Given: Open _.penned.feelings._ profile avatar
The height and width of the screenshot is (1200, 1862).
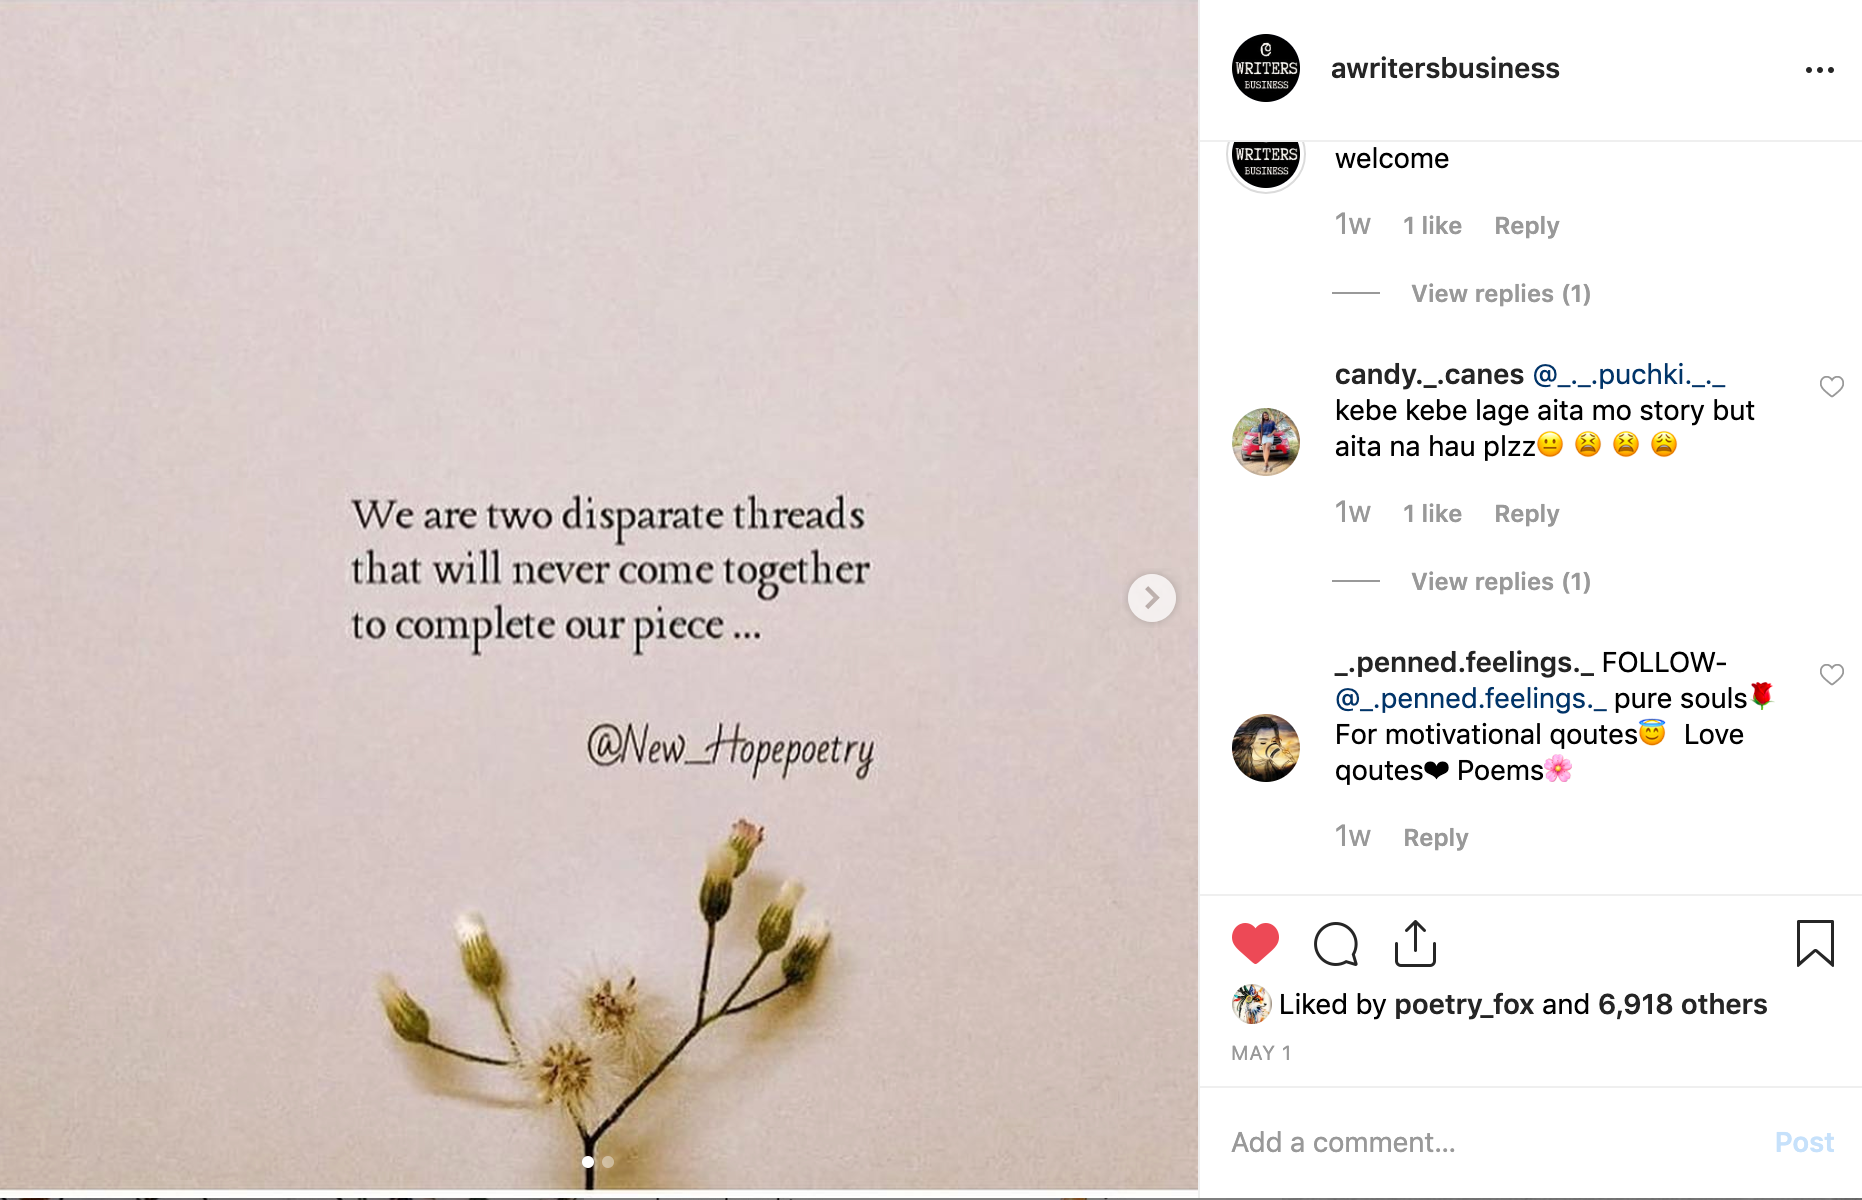Looking at the screenshot, I should 1266,748.
